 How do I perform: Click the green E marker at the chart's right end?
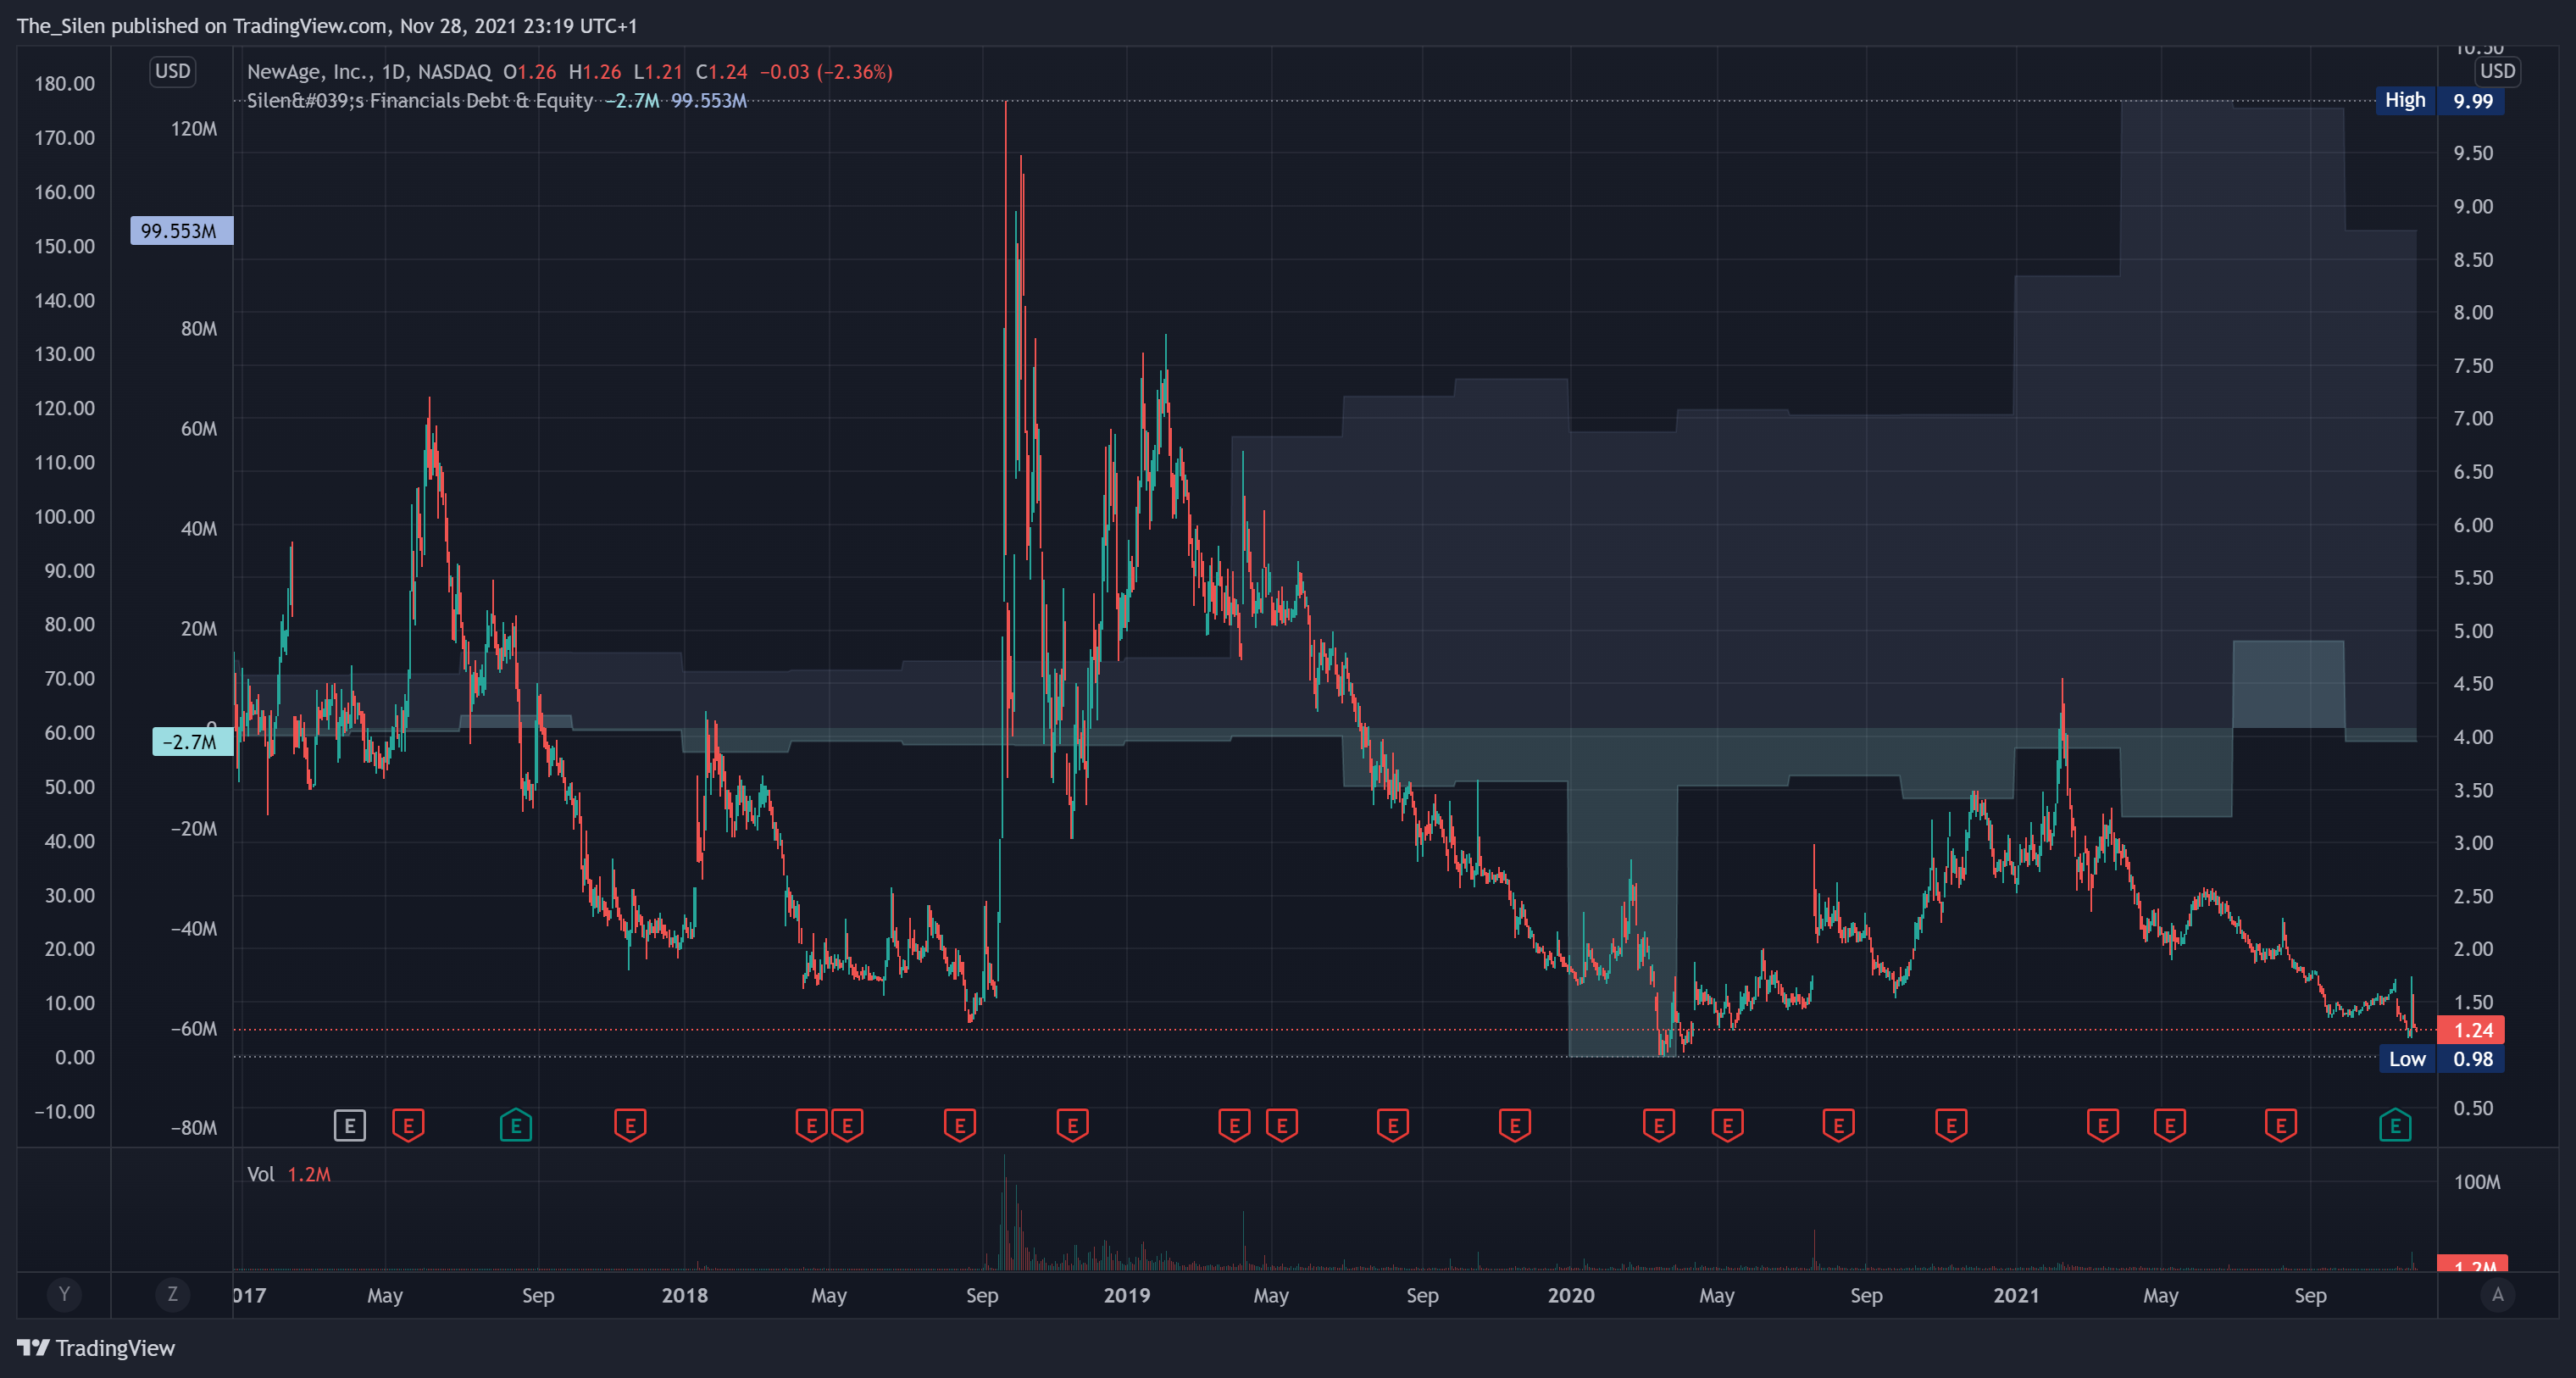(x=2395, y=1126)
